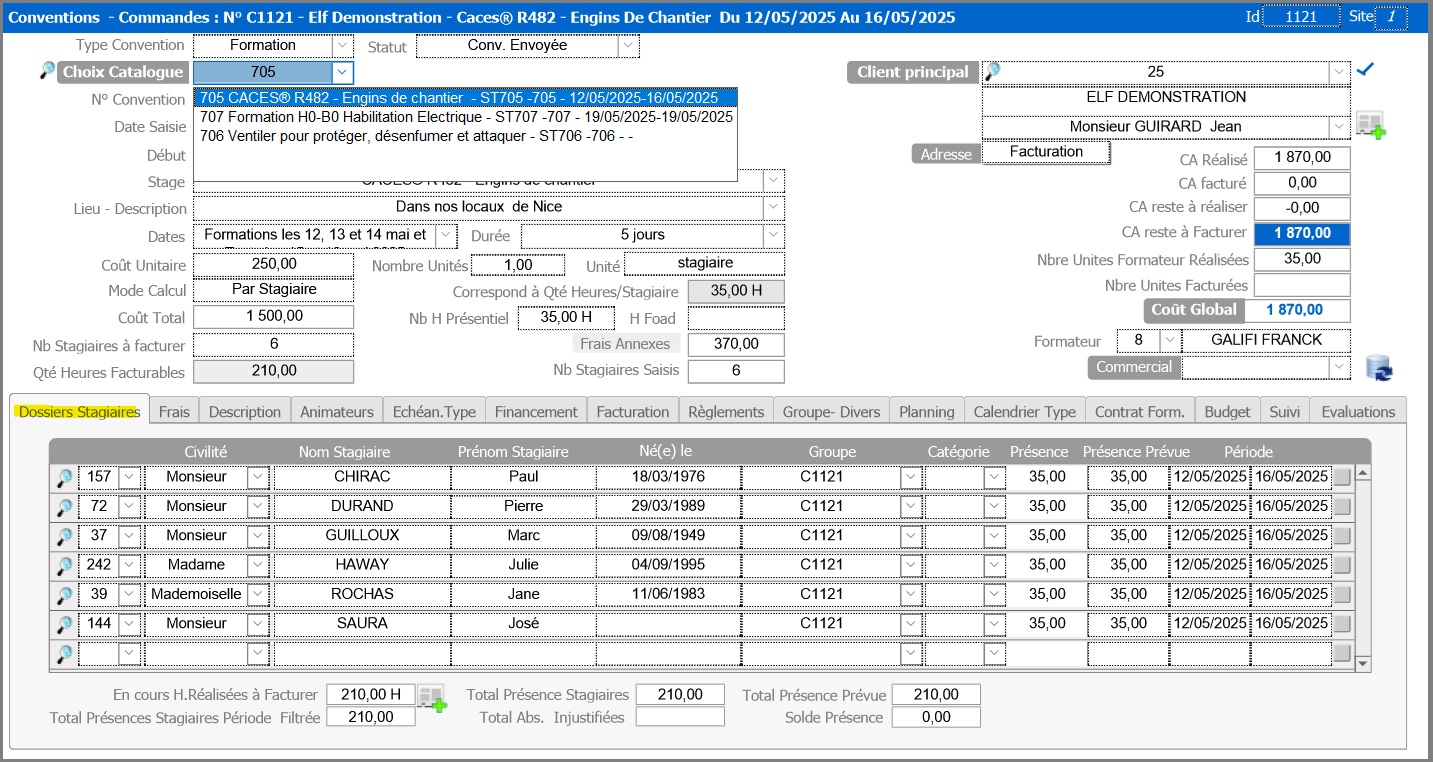
Task: Open CHIRAC Paul's trainee record via magnifier
Action: (64, 478)
